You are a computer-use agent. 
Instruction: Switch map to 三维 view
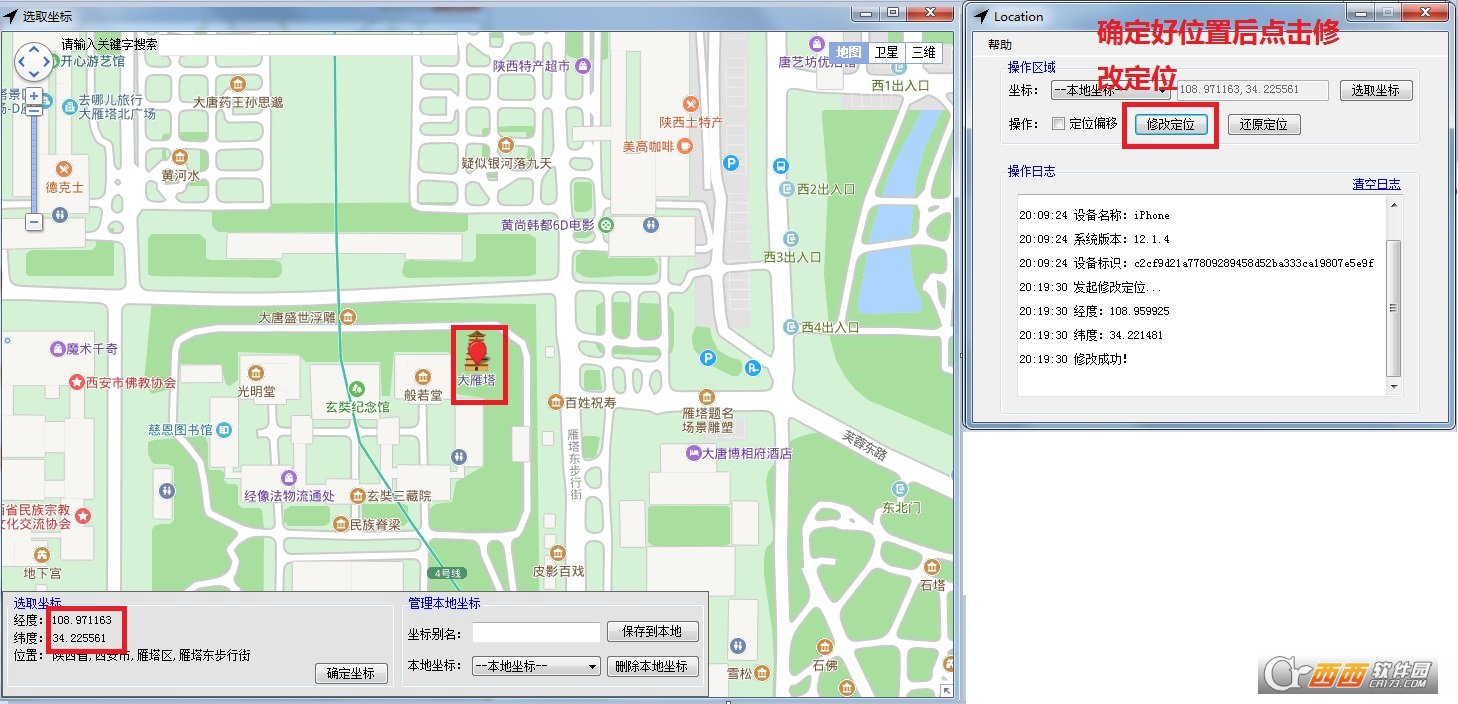(x=923, y=52)
